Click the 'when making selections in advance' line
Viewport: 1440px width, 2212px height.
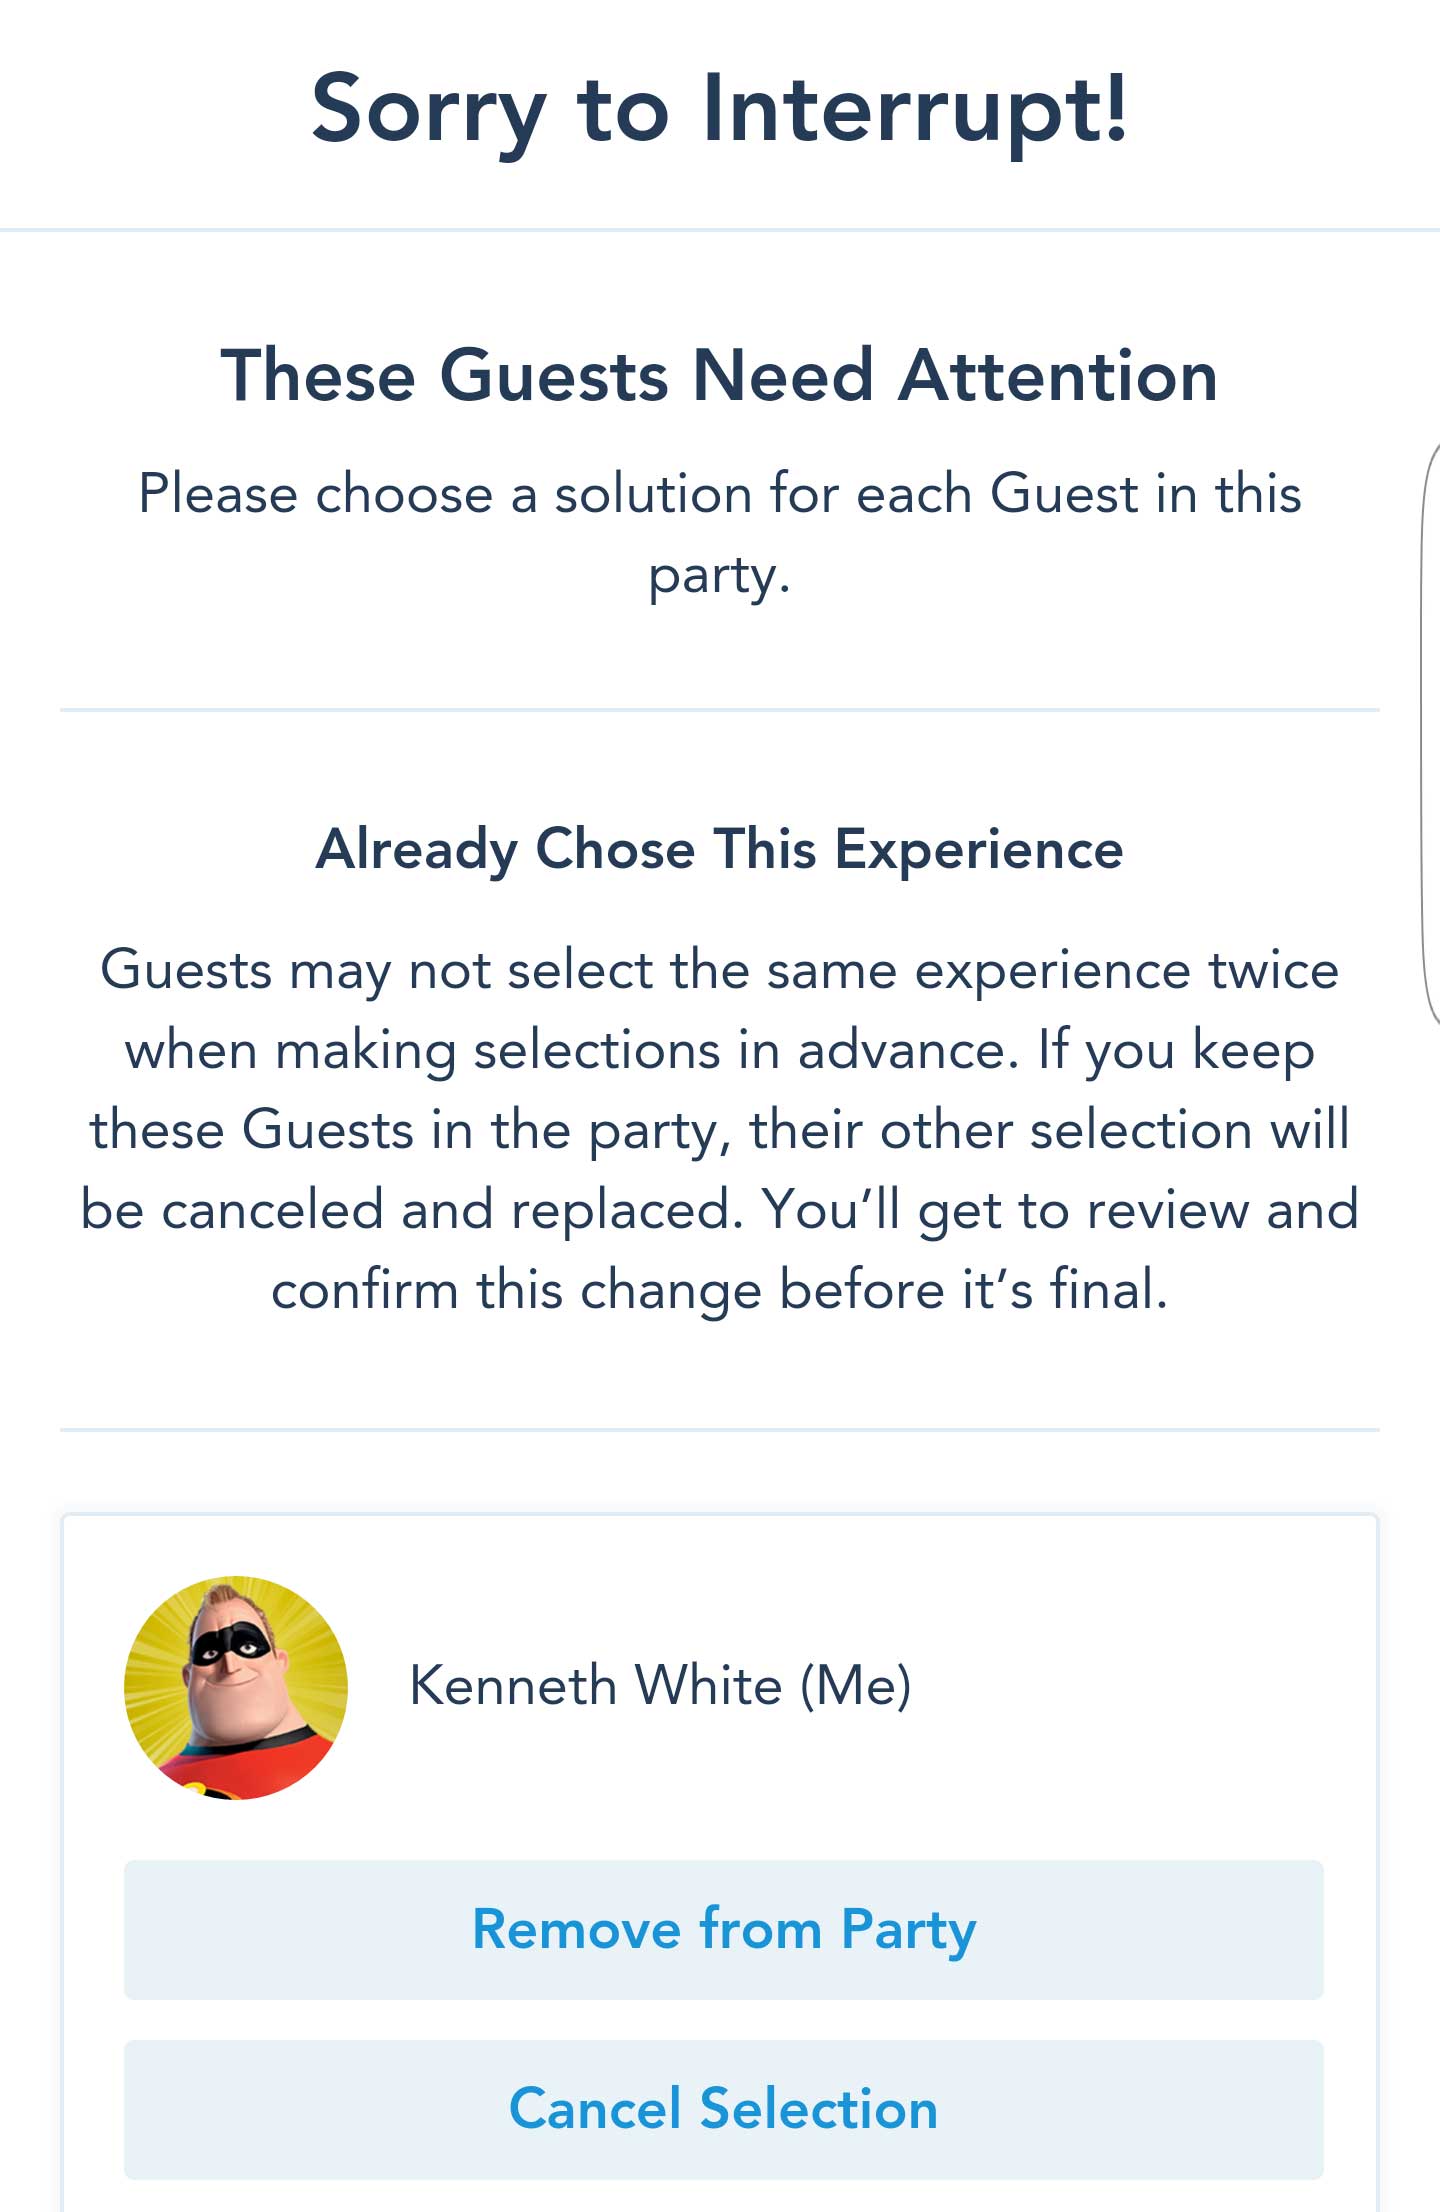click(x=720, y=1051)
